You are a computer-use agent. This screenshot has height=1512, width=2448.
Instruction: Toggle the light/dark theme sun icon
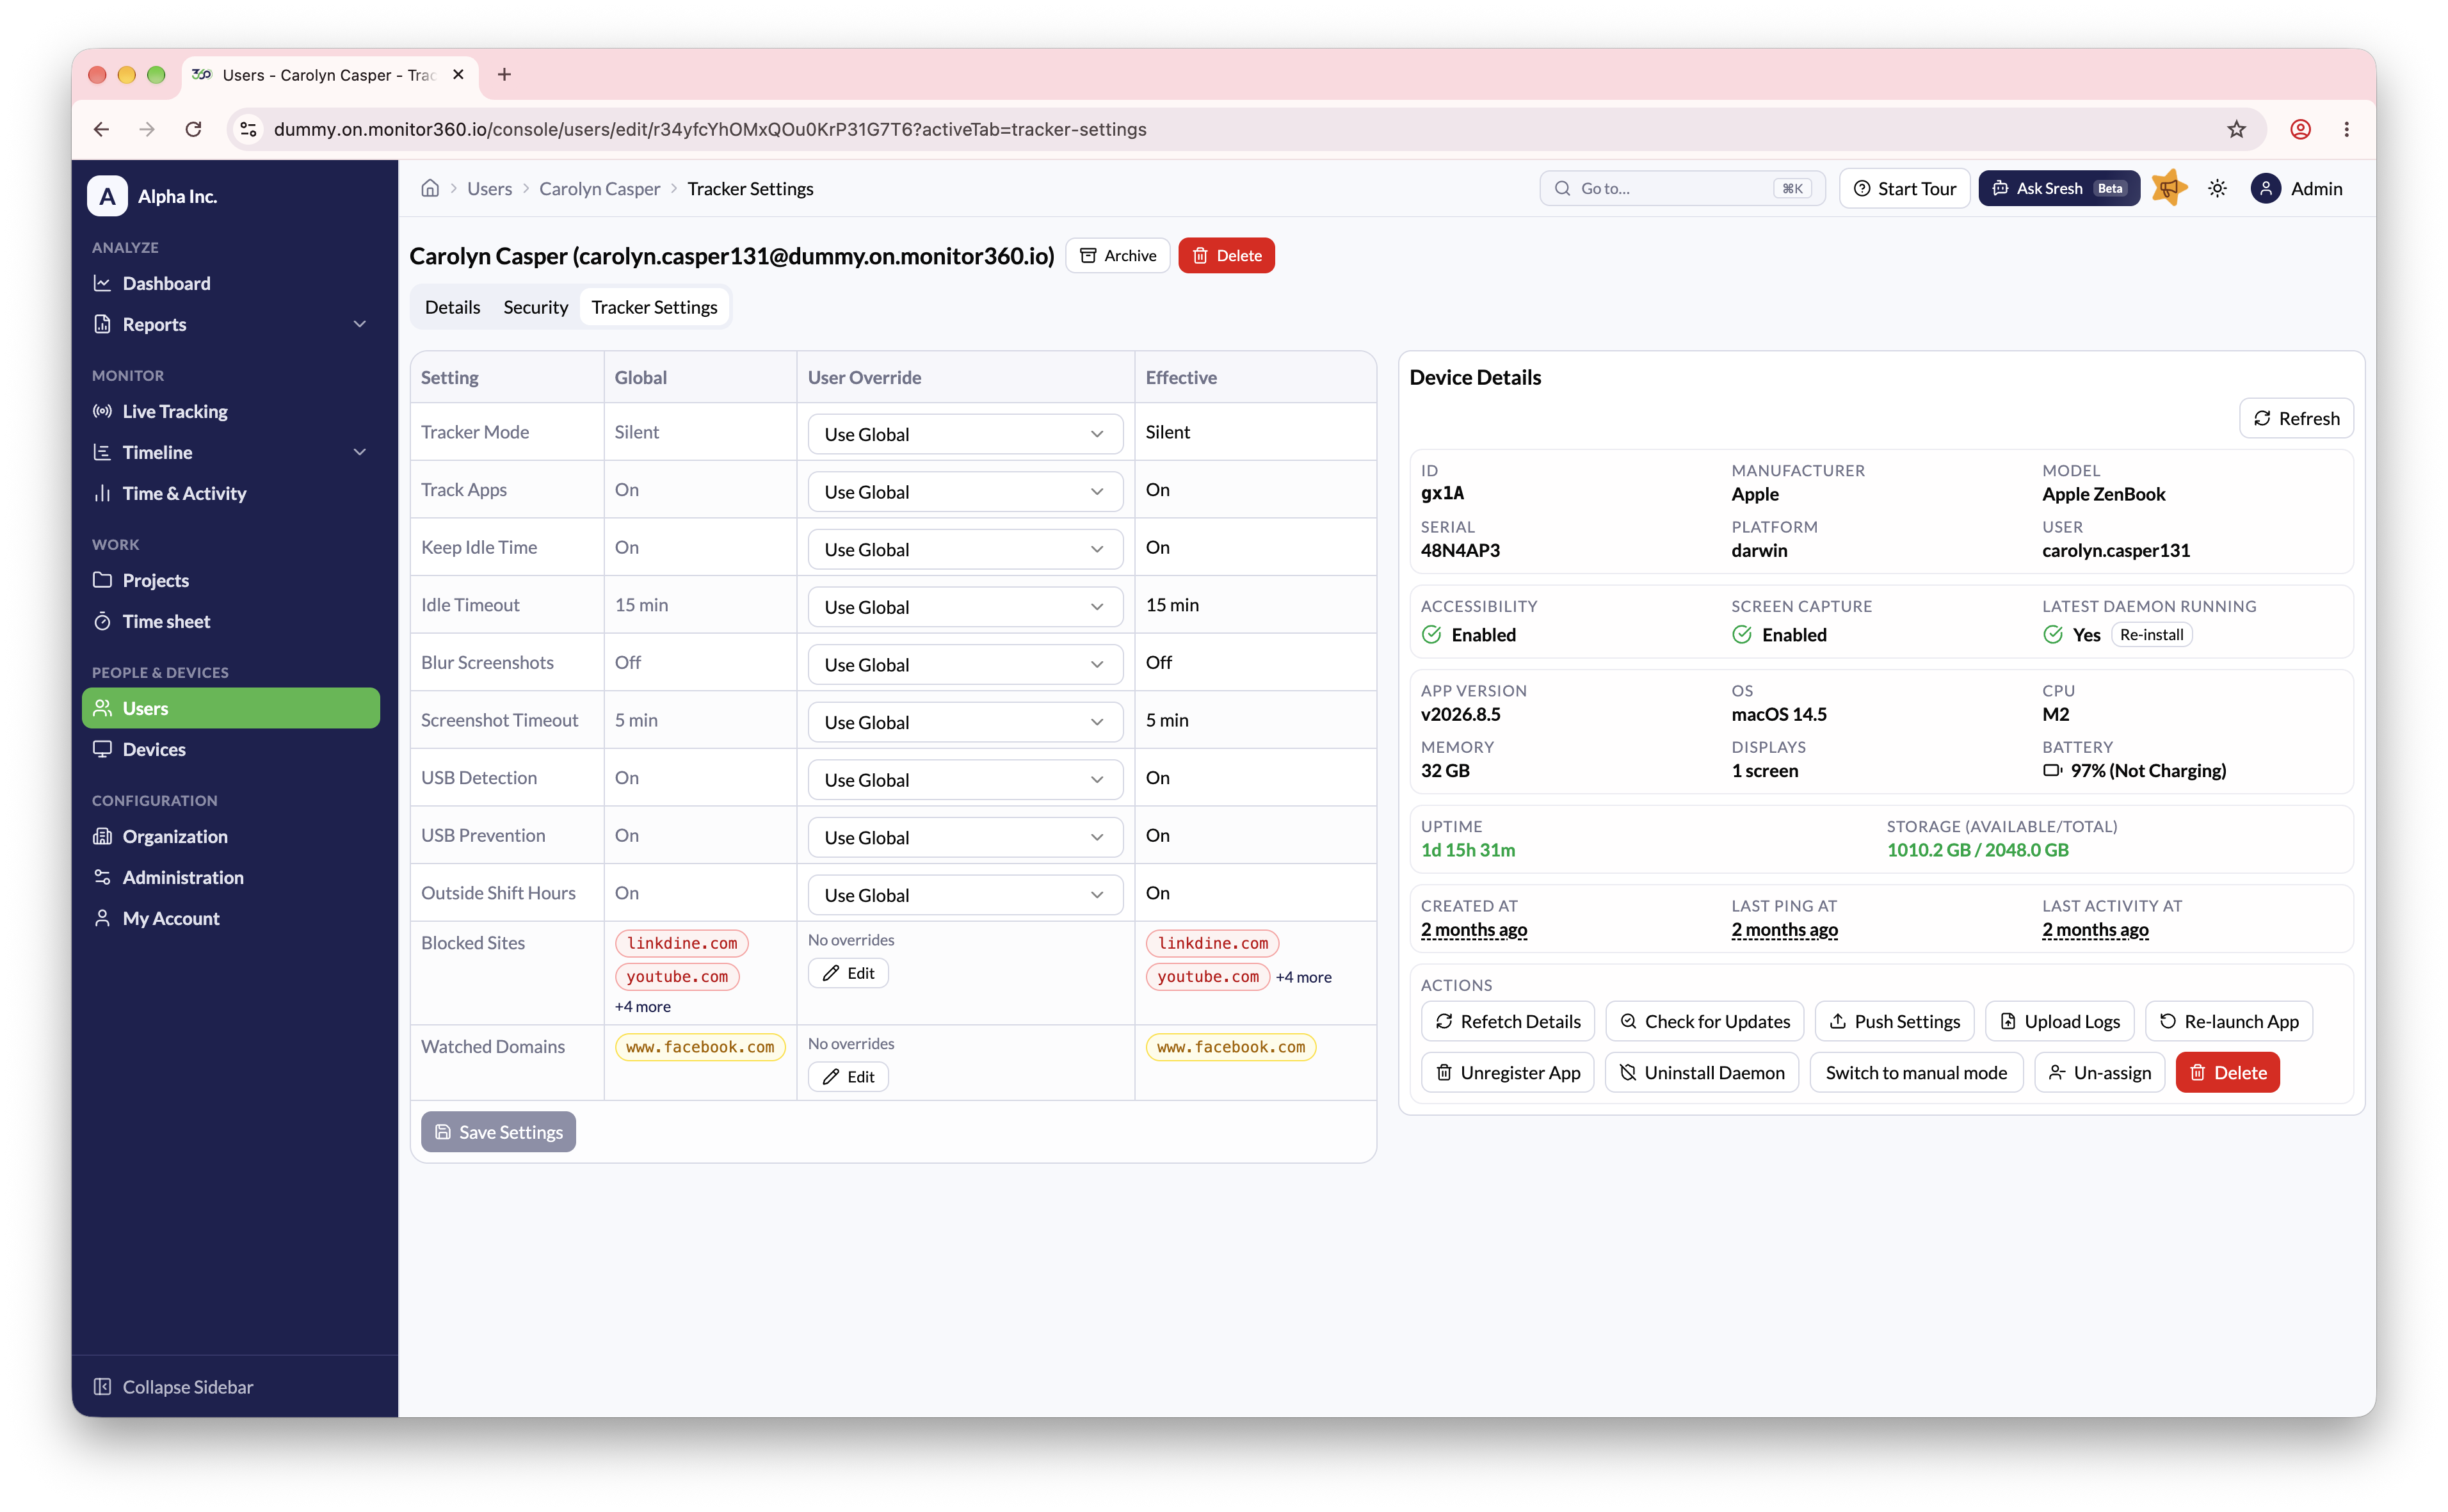2217,188
